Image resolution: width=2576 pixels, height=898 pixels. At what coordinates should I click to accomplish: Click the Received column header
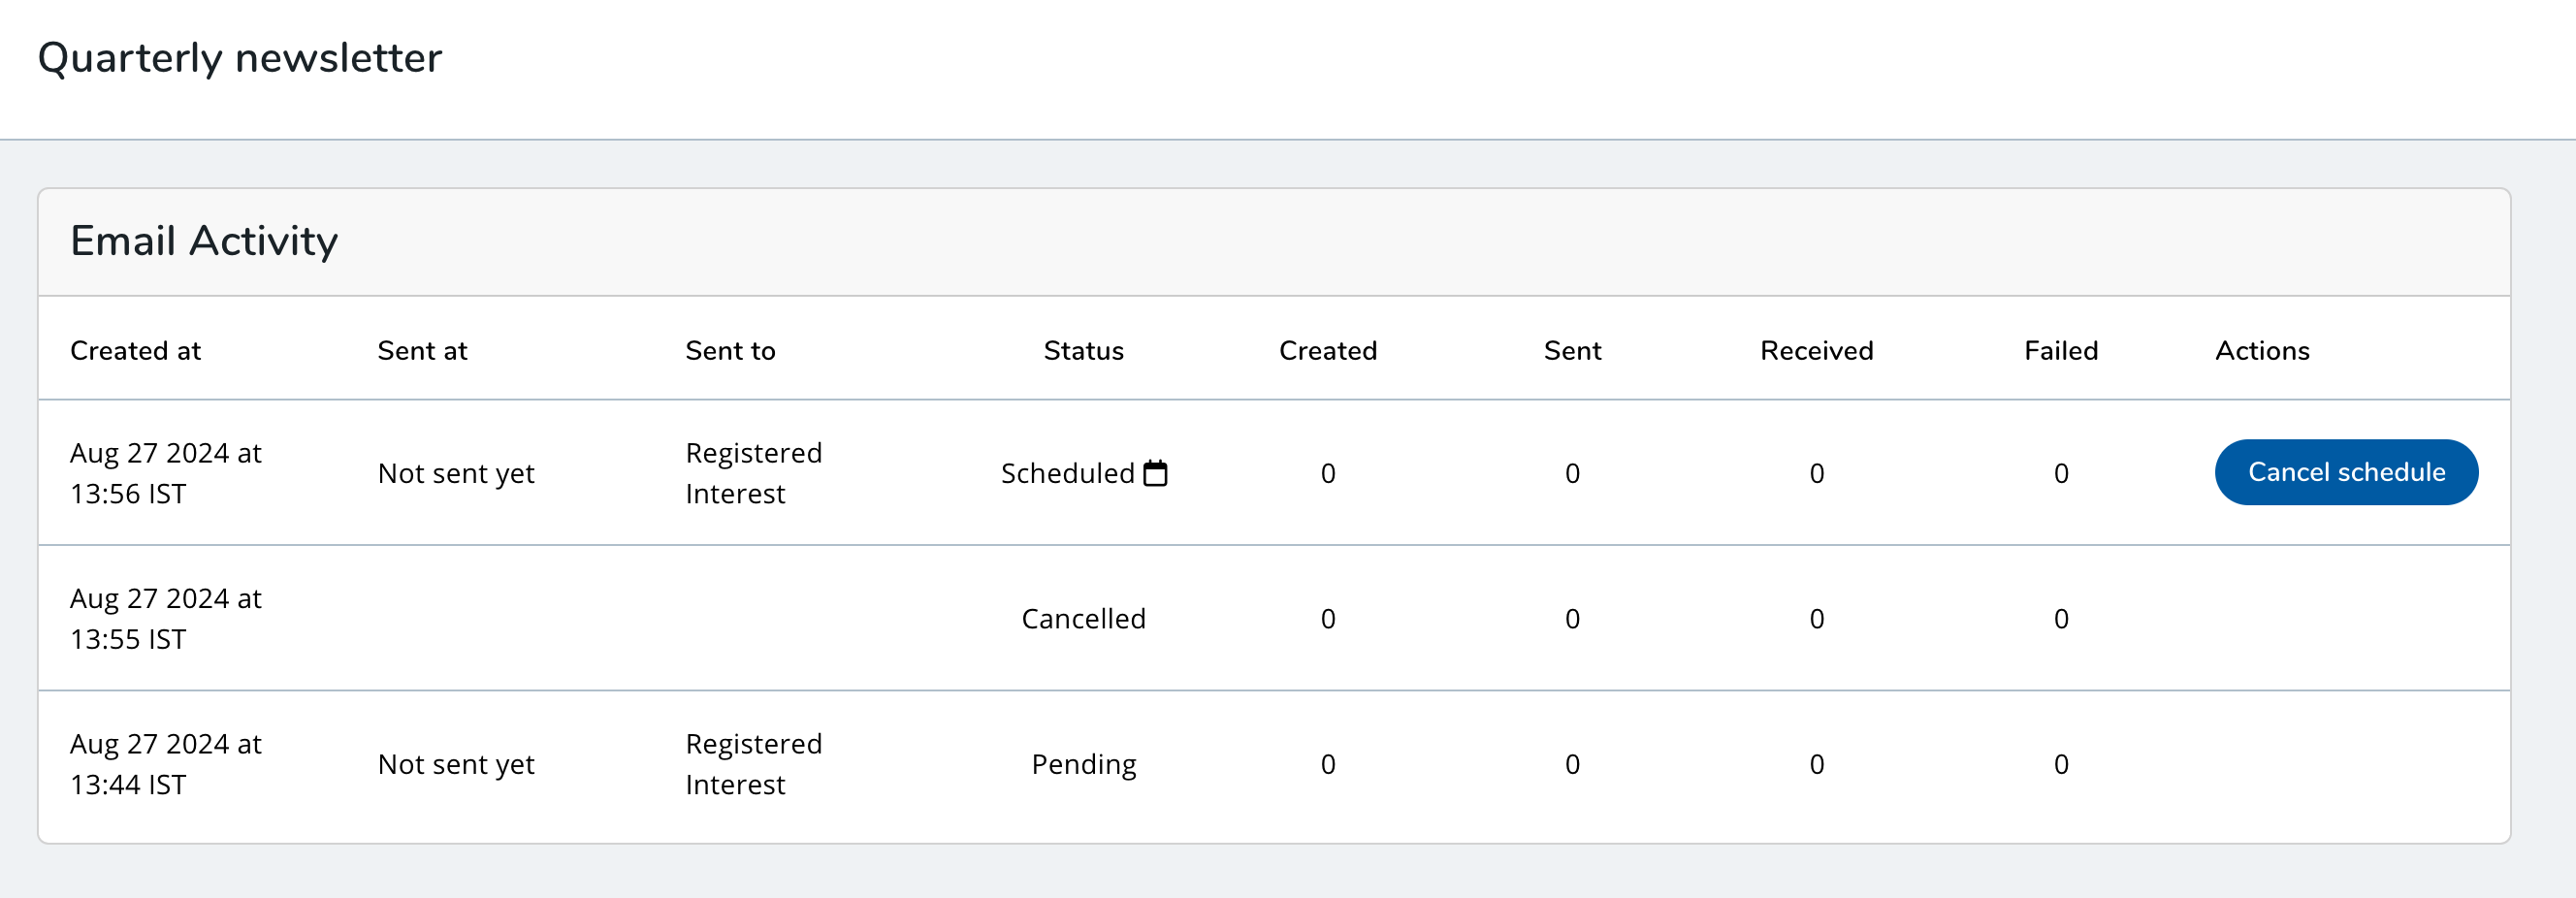click(x=1816, y=351)
